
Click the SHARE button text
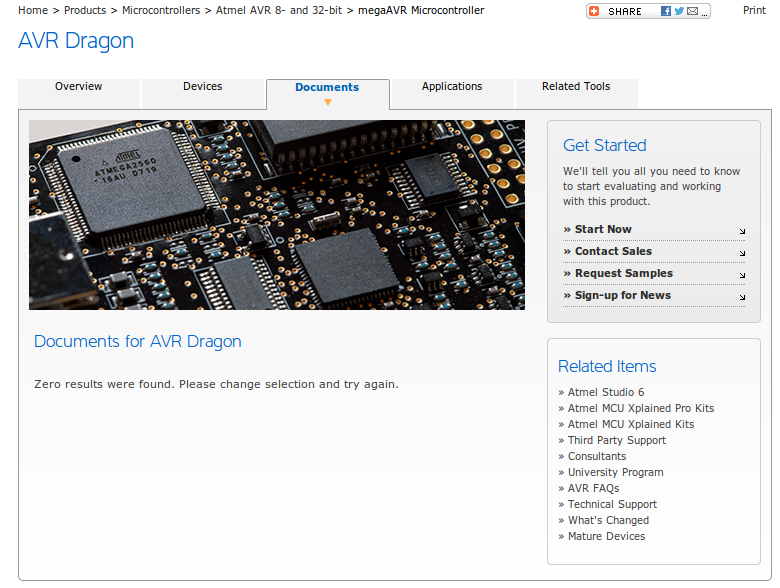pos(625,11)
